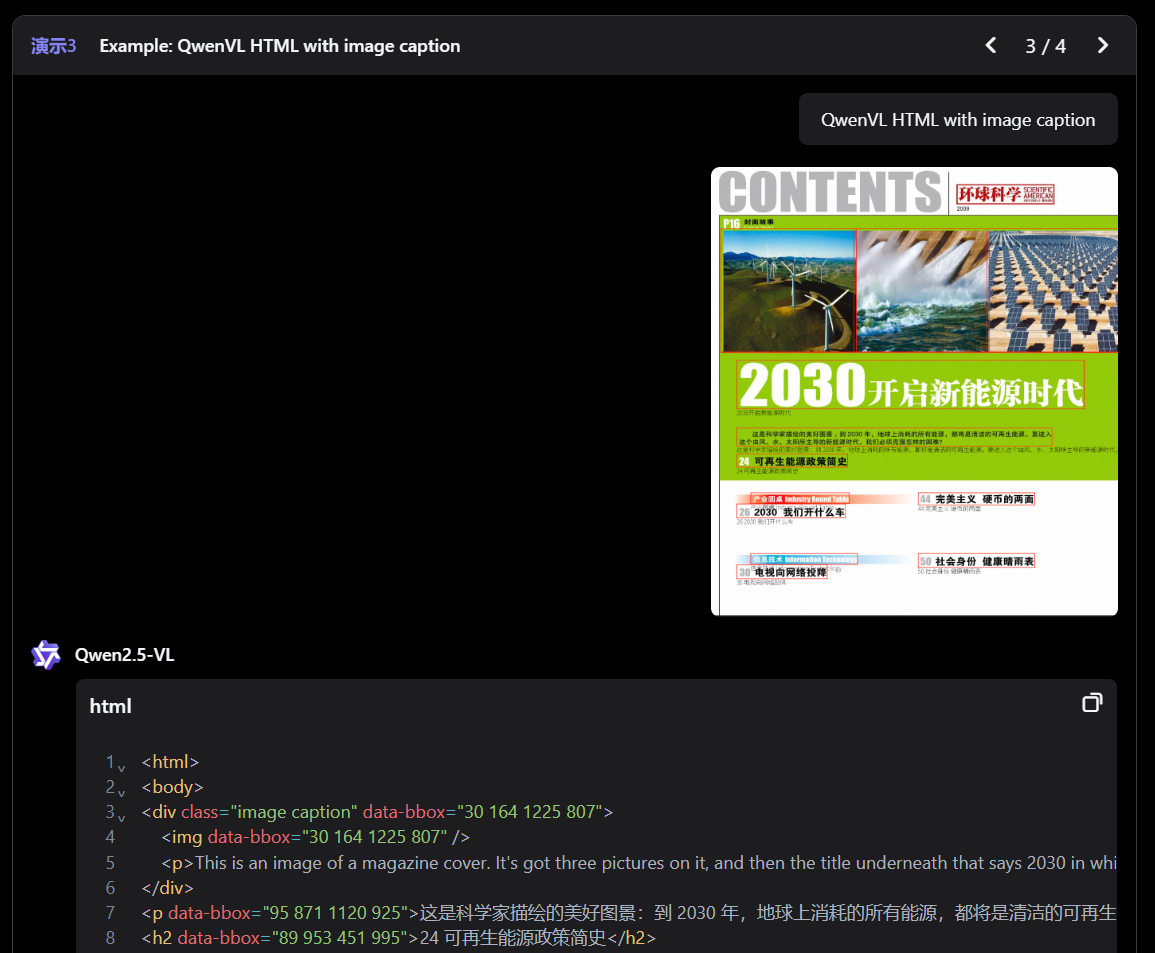Click the Qwen2.5-VL avatar logo
1155x953 pixels.
46,655
